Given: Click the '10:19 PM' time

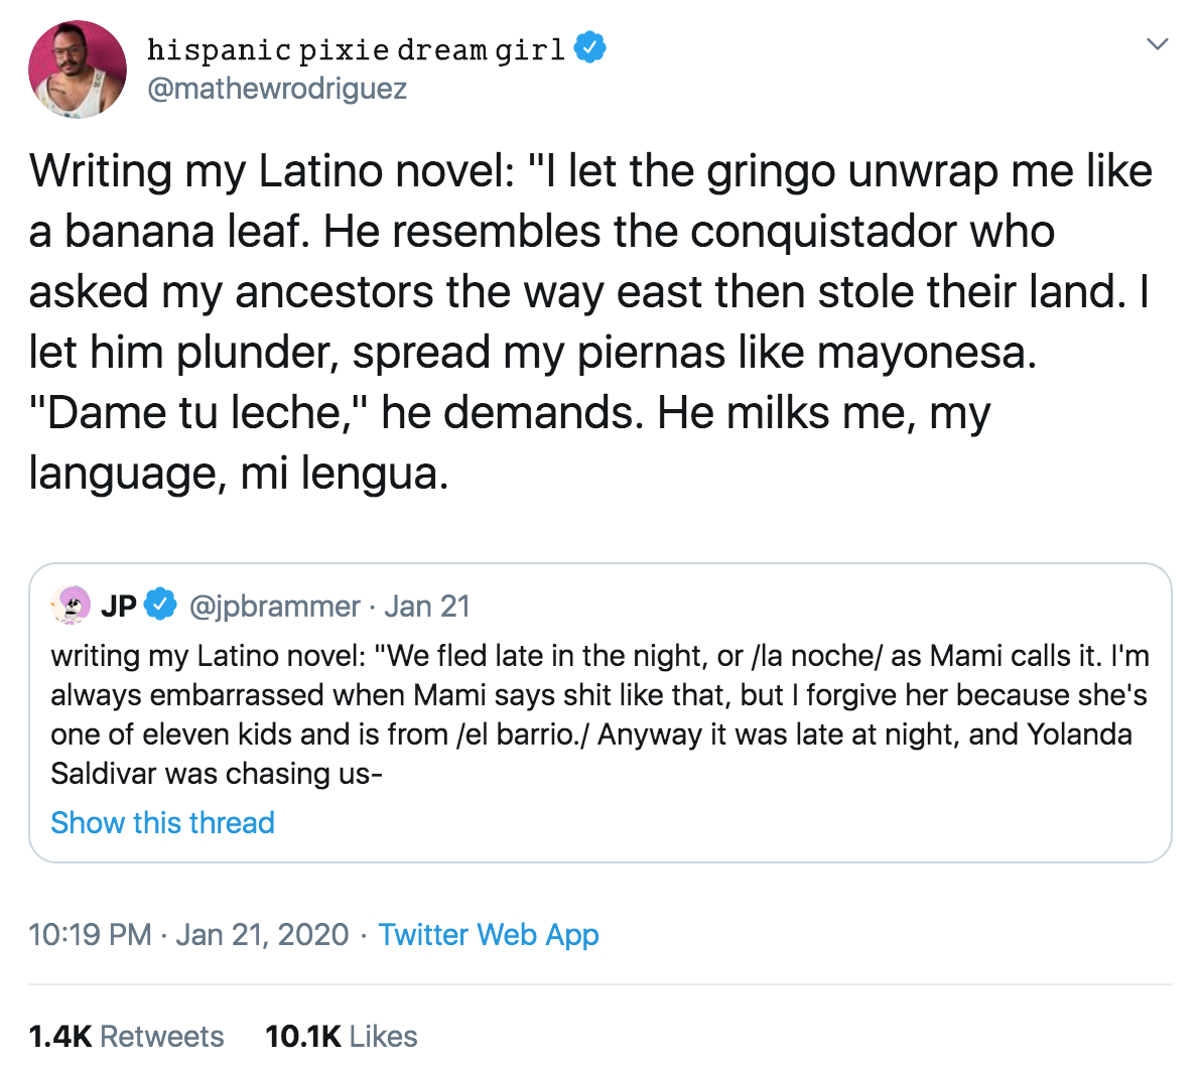Looking at the screenshot, I should pyautogui.click(x=90, y=935).
